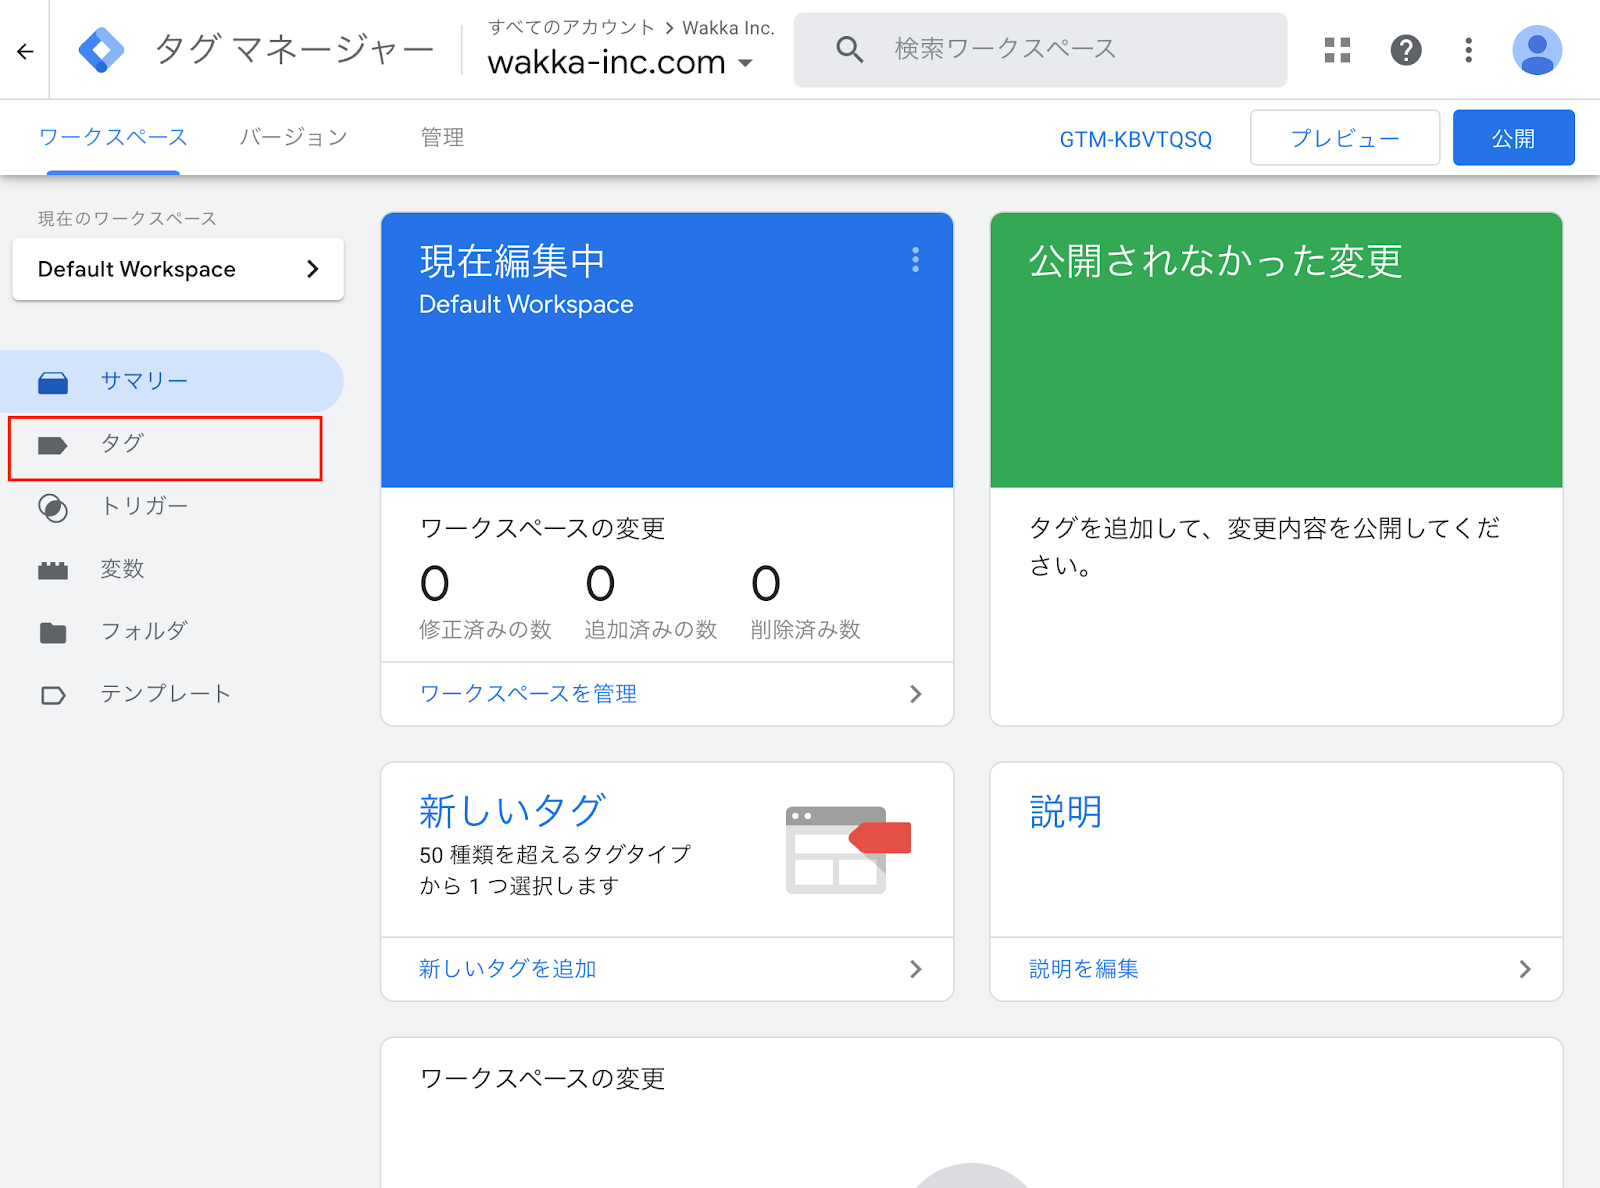This screenshot has width=1600, height=1188.
Task: Click the 説明を編集 link
Action: pyautogui.click(x=1084, y=969)
